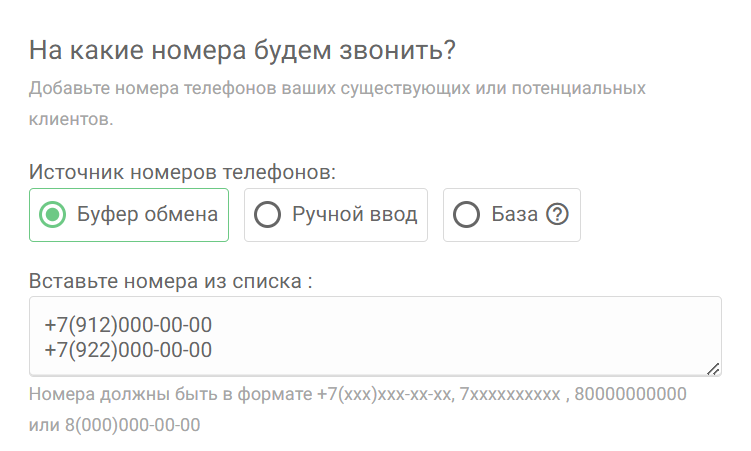
Task: Click the Вставьте номера из списка label
Action: (171, 281)
